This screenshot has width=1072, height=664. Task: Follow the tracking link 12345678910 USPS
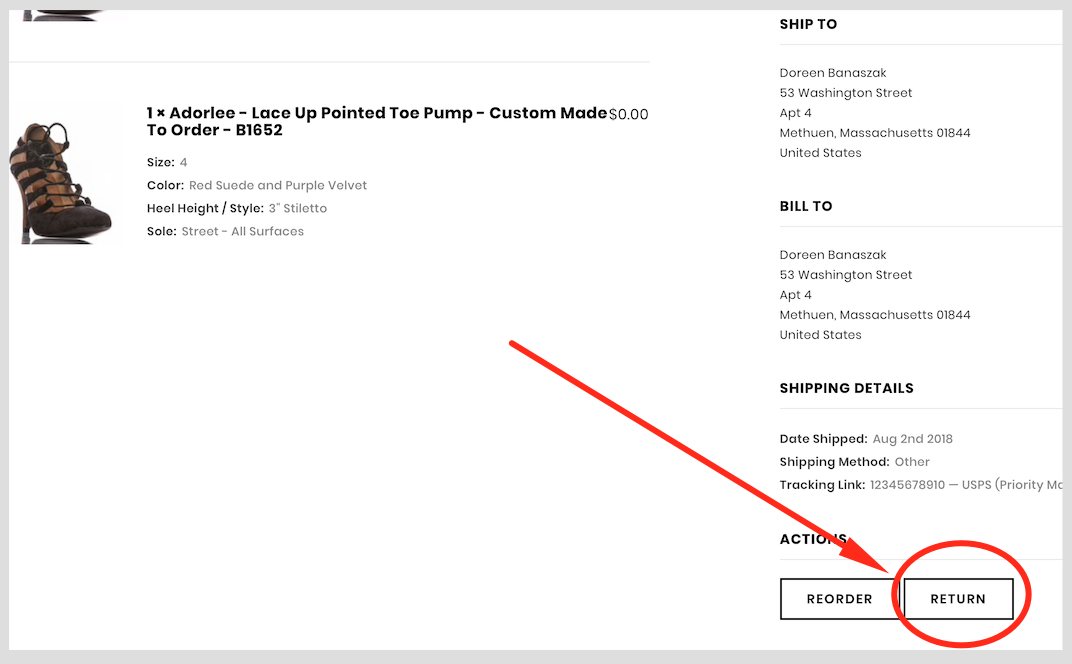(966, 485)
